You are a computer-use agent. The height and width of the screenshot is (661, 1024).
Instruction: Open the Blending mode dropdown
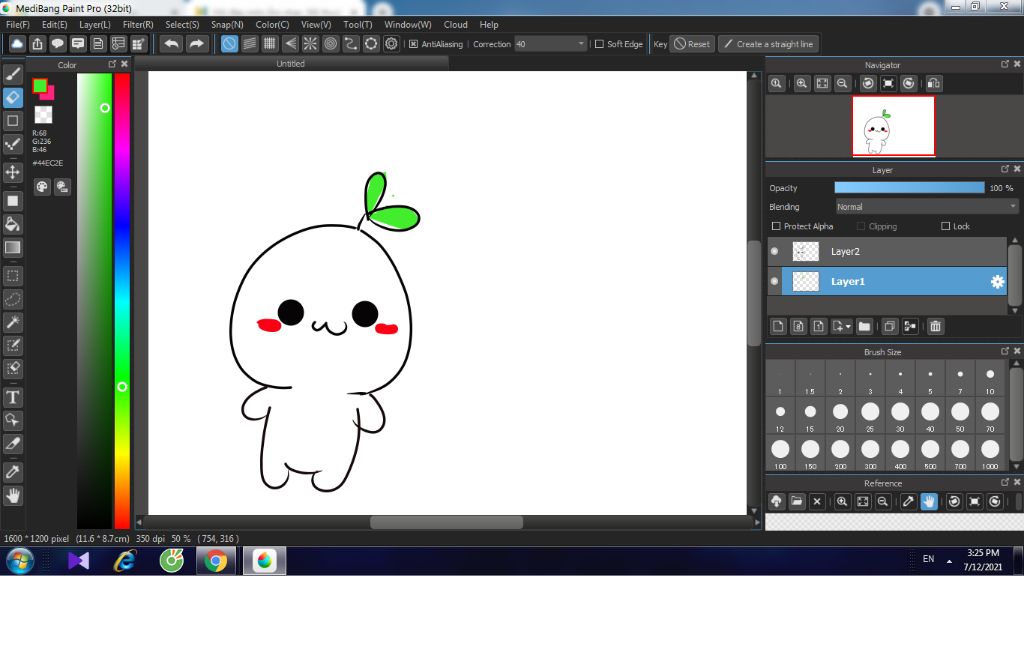pyautogui.click(x=926, y=207)
